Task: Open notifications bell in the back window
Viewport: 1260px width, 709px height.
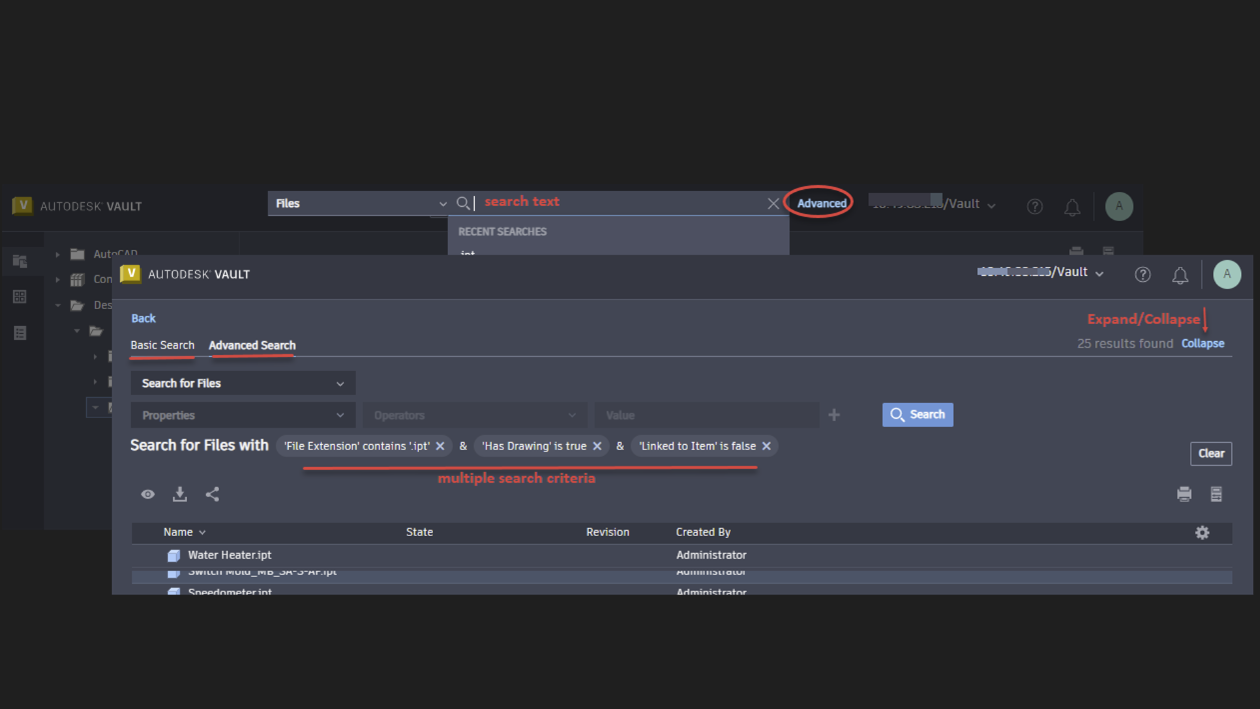Action: click(x=1072, y=207)
